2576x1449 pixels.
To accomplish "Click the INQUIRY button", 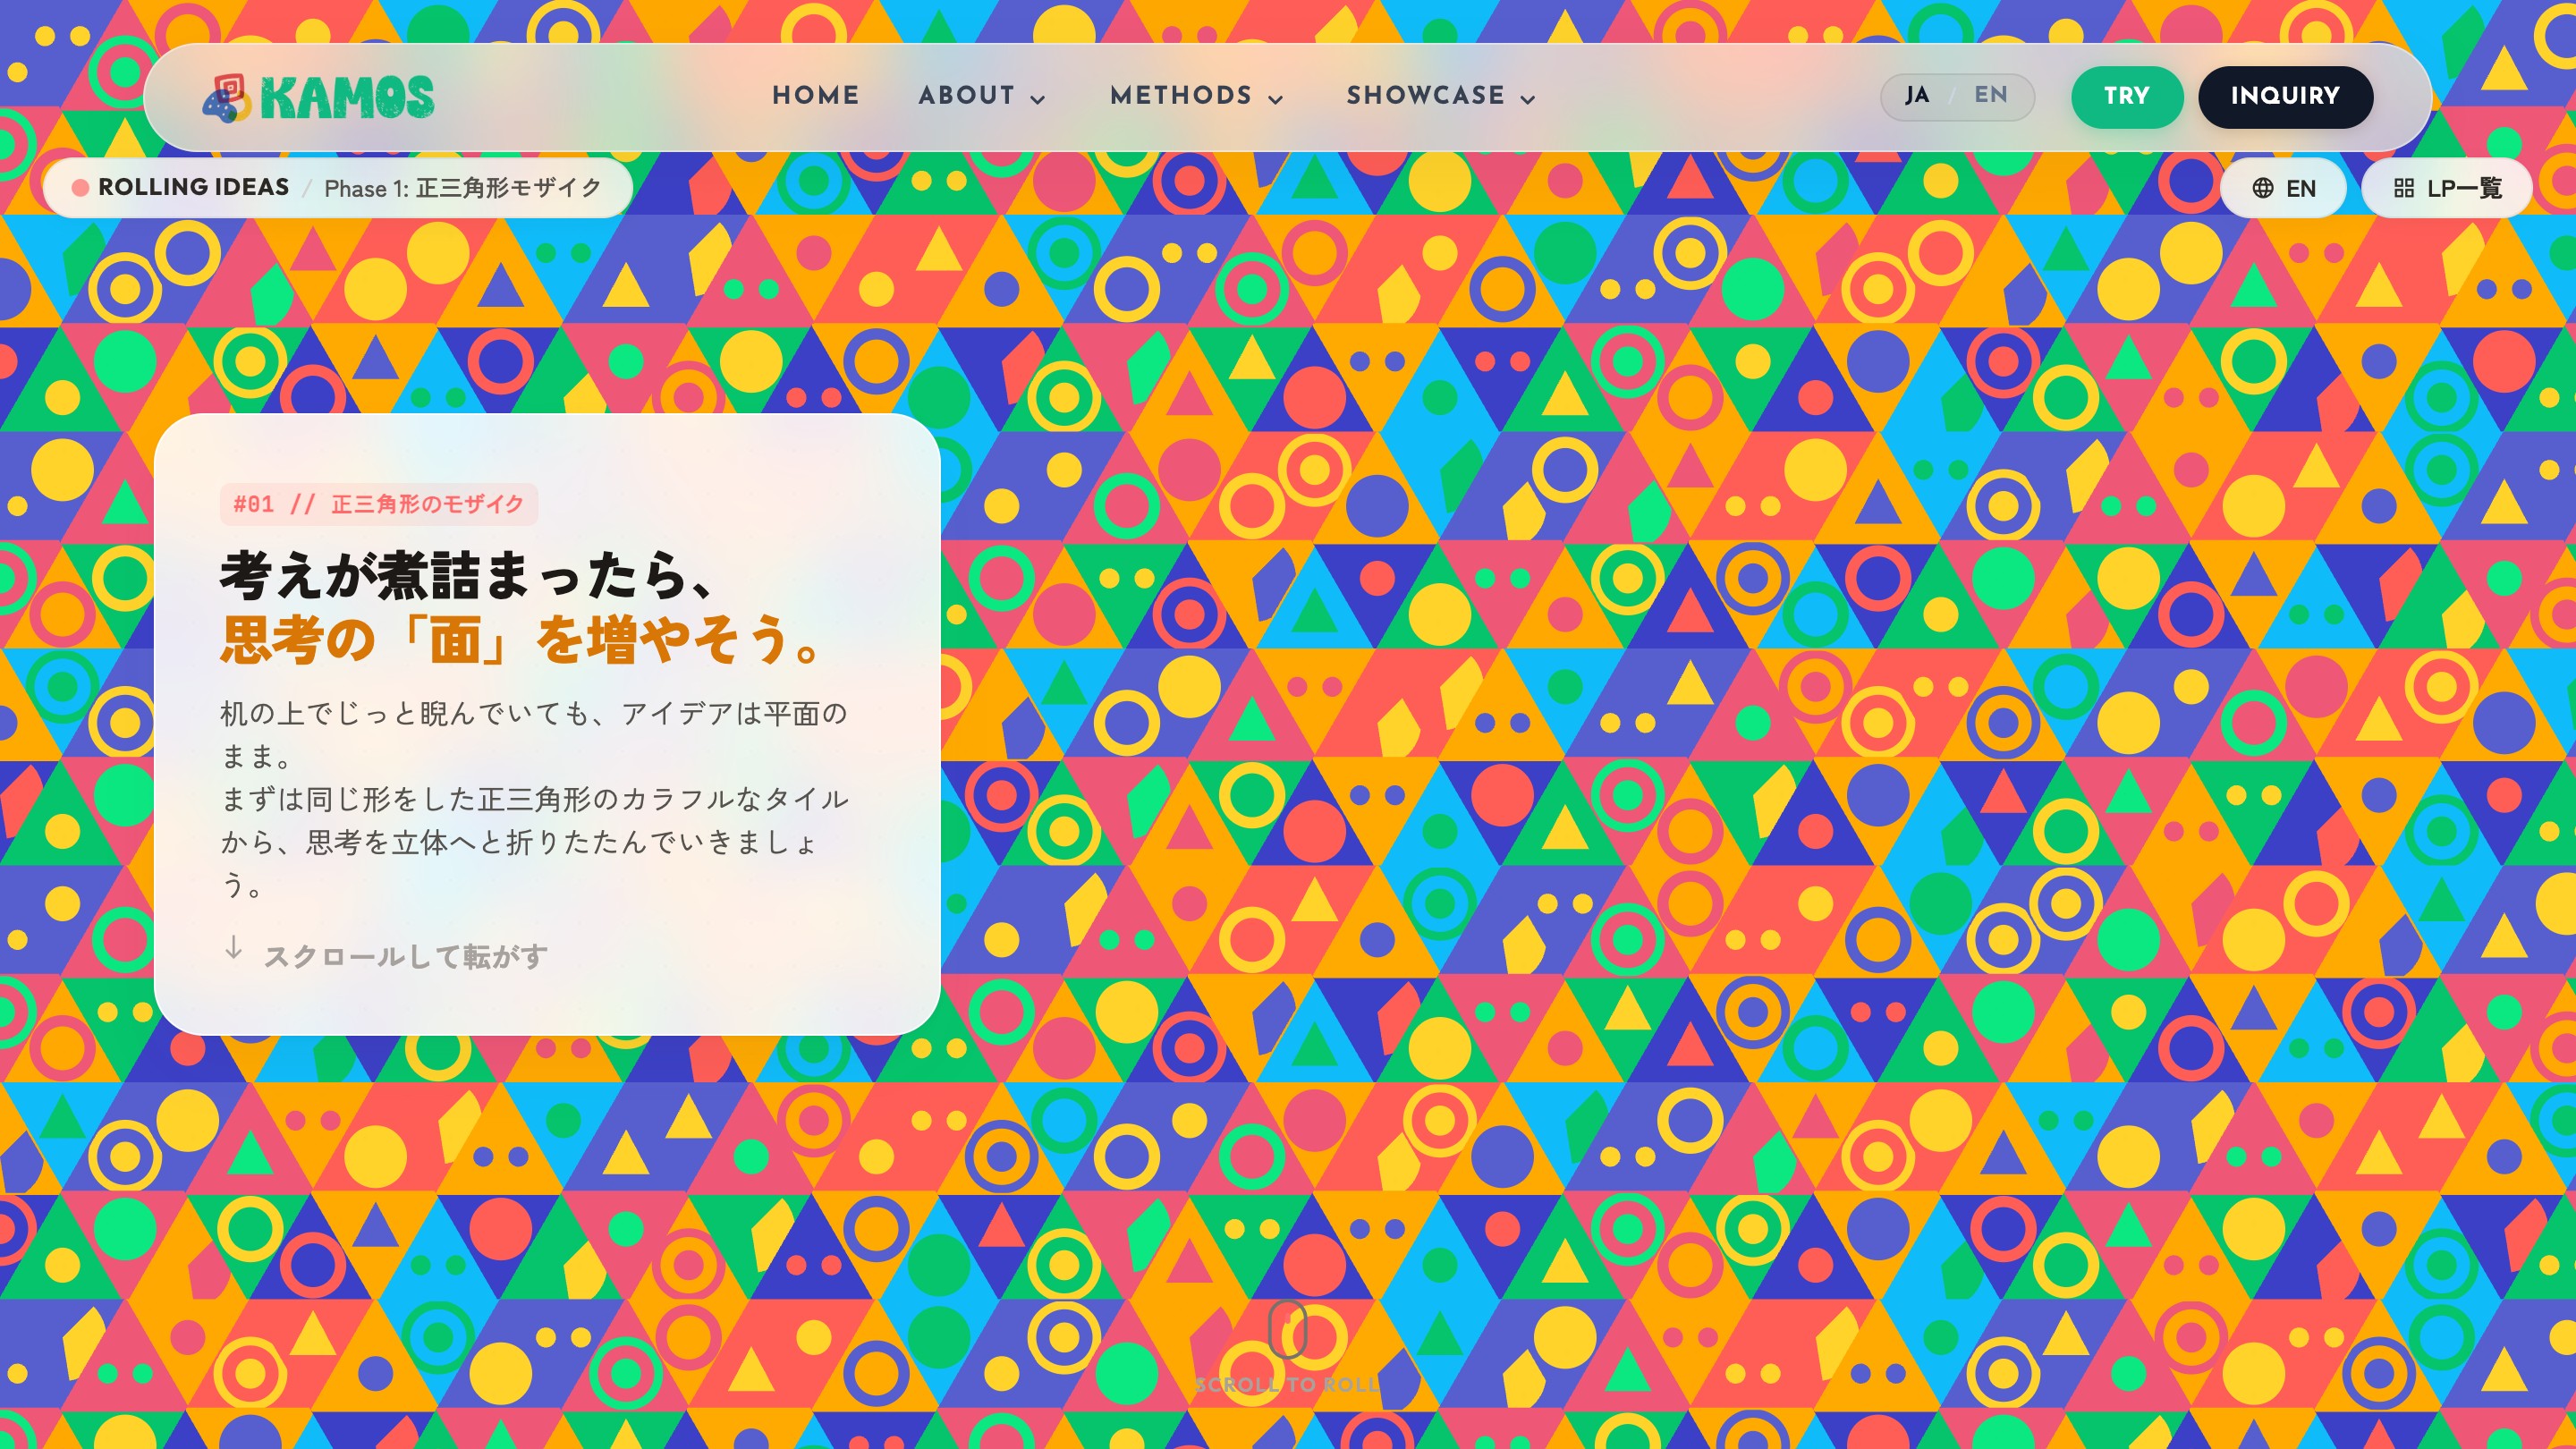I will click(x=2285, y=97).
